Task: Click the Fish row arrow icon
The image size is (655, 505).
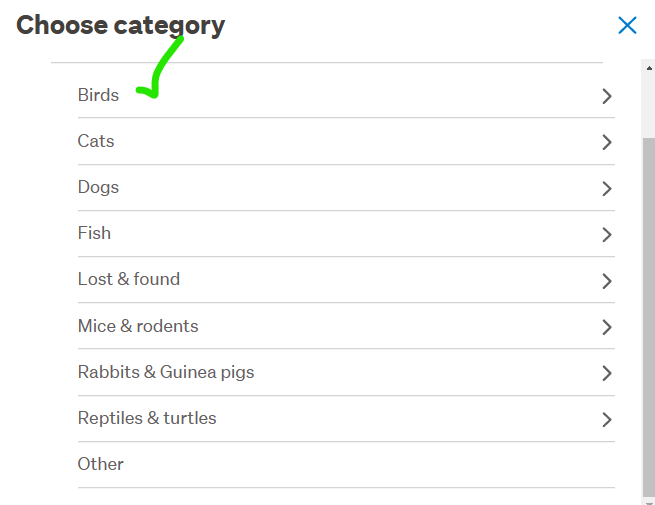Action: point(606,234)
